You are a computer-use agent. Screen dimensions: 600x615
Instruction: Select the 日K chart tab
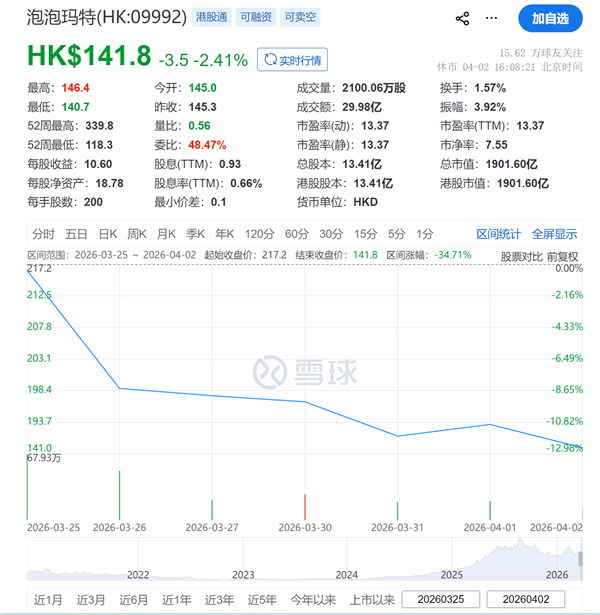[107, 234]
